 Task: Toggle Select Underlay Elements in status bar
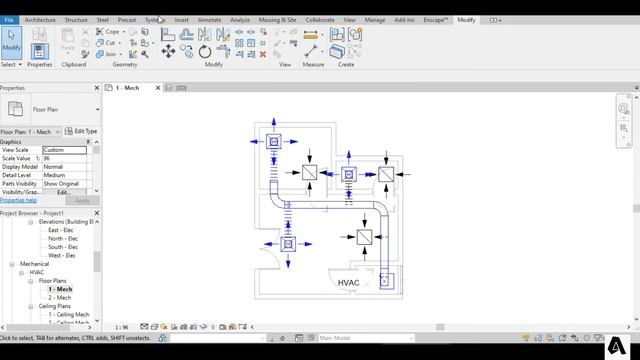538,338
